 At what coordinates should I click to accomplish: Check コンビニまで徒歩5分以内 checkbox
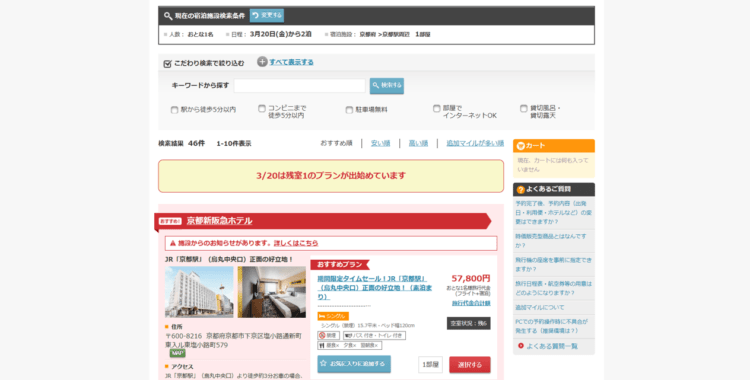[x=262, y=109]
